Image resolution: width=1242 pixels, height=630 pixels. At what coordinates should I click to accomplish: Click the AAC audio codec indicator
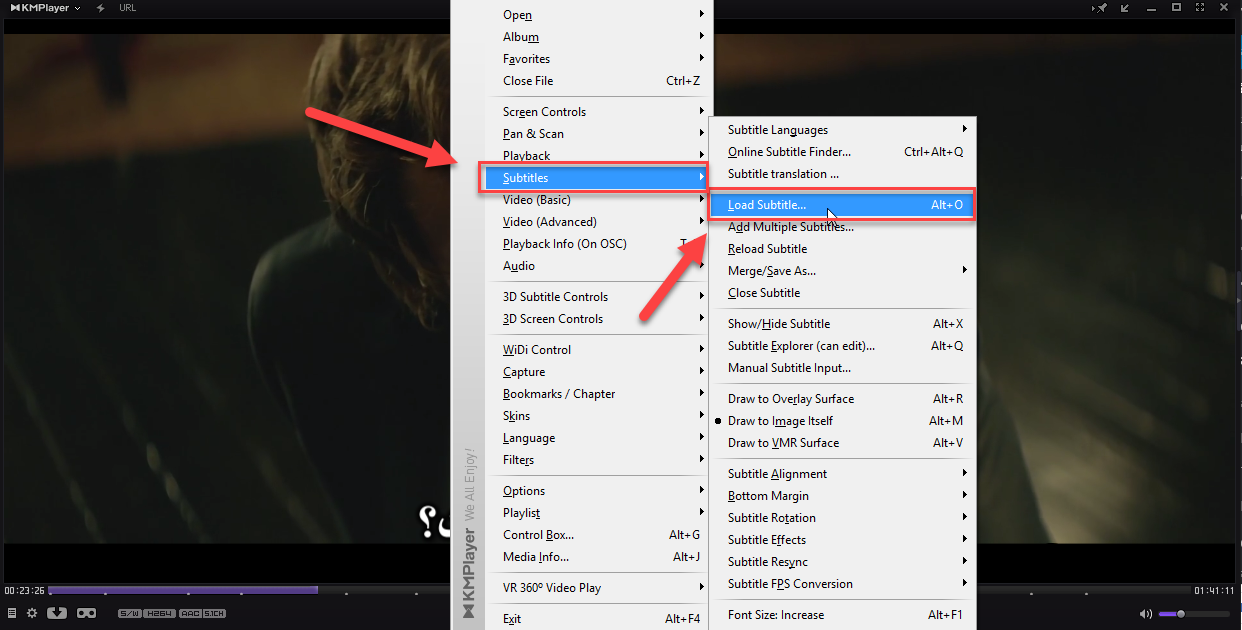tap(190, 613)
